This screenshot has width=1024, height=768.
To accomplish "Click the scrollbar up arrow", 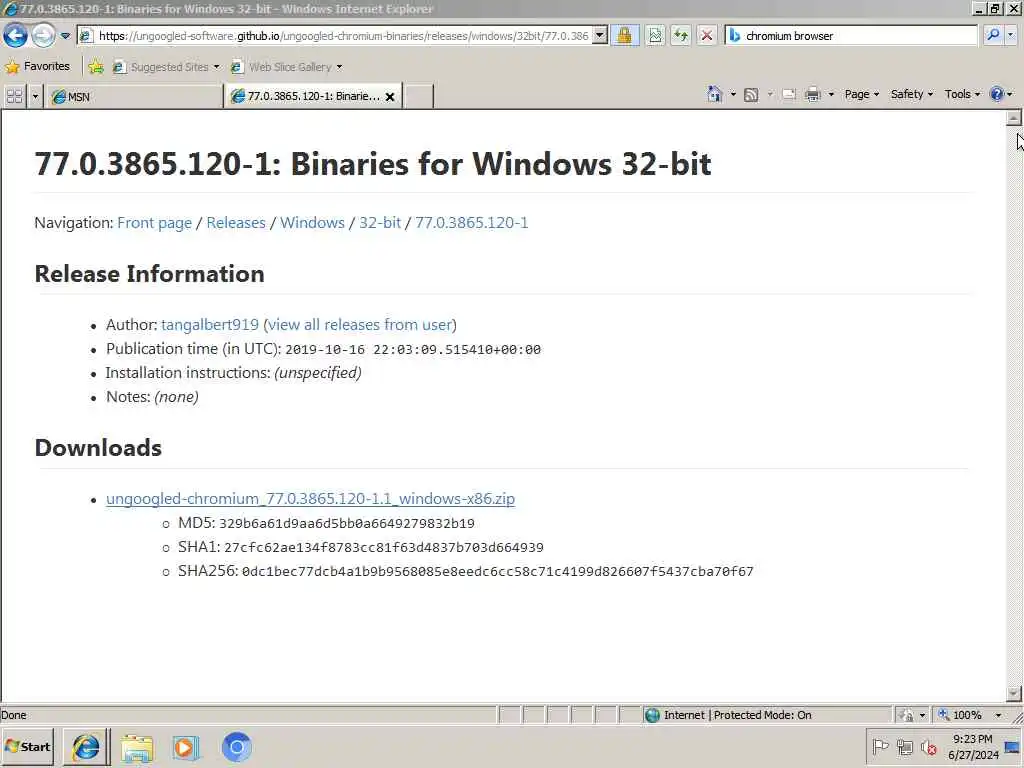I will point(1014,118).
